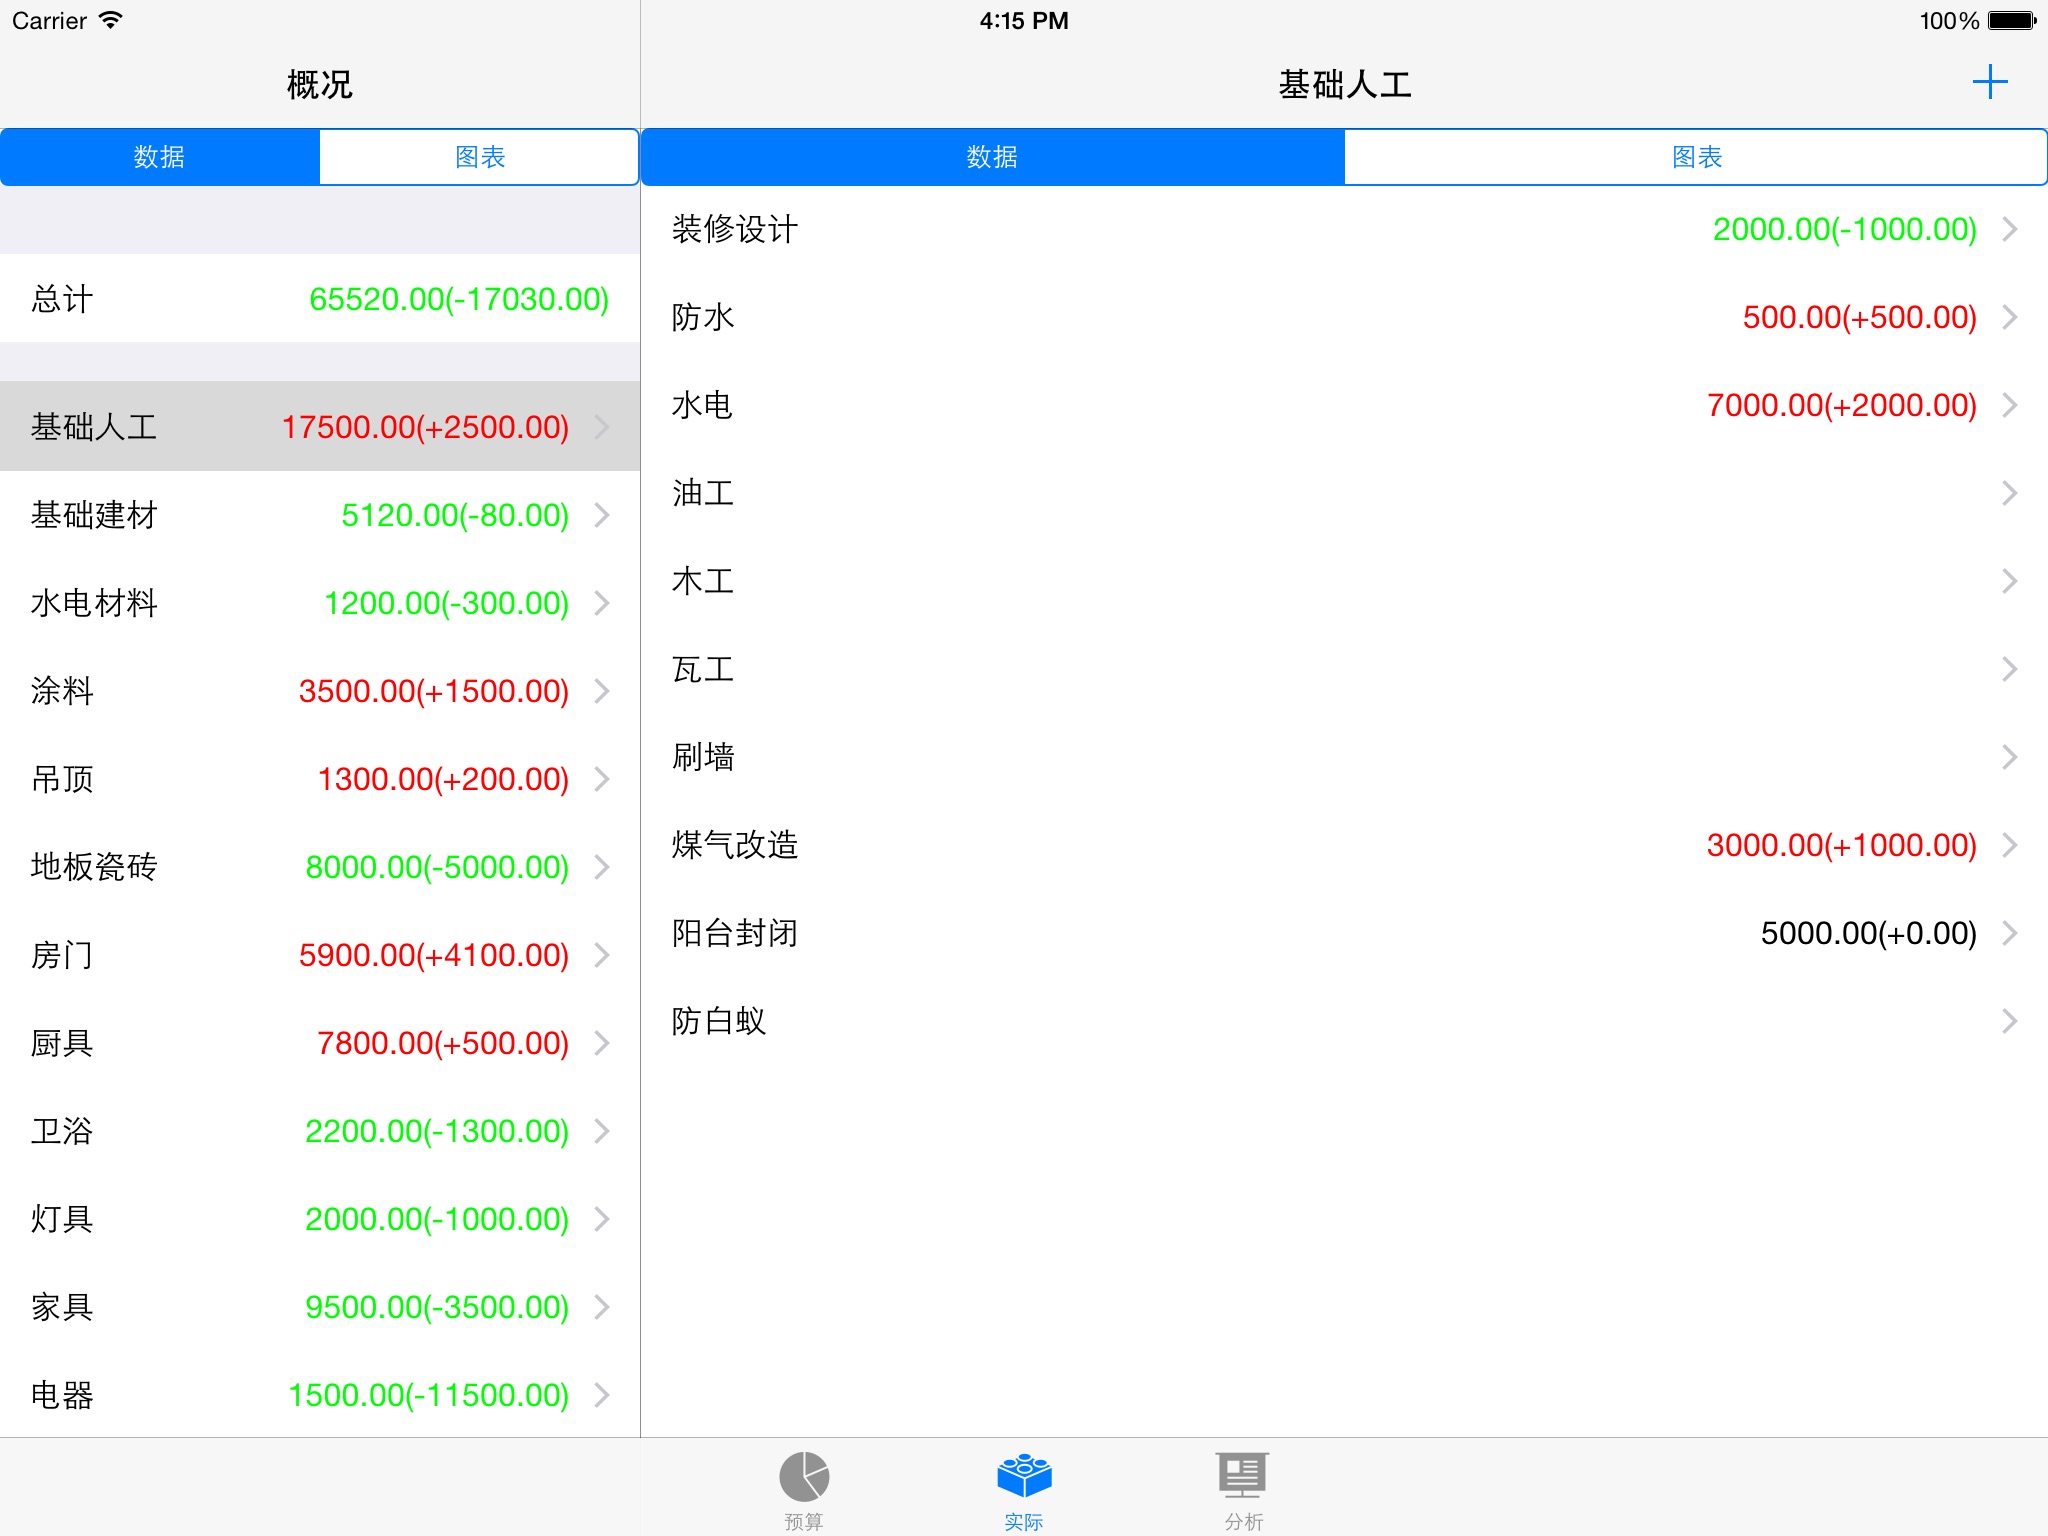Open the 电器 category row
The image size is (2048, 1536).
click(320, 1395)
